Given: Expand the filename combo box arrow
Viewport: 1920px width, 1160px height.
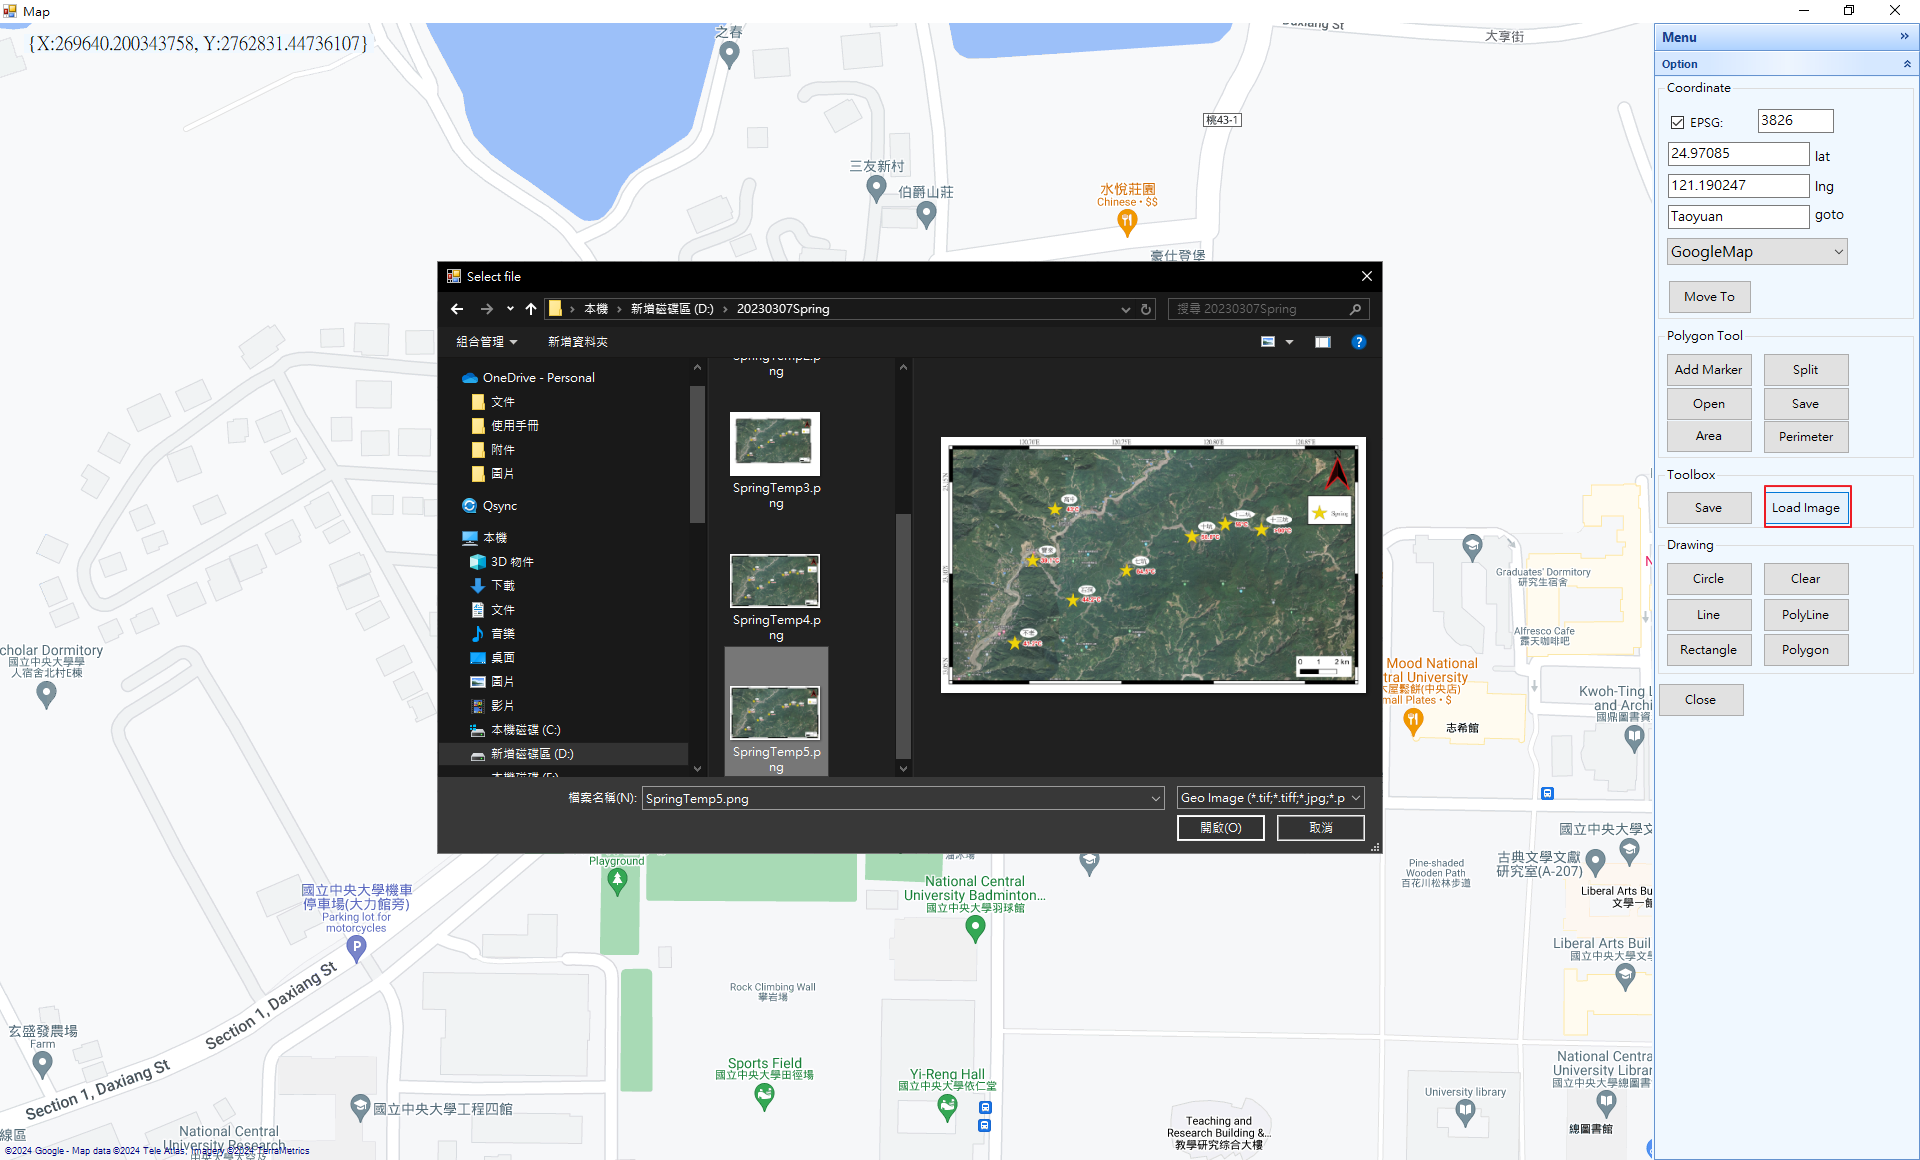Looking at the screenshot, I should click(1156, 798).
